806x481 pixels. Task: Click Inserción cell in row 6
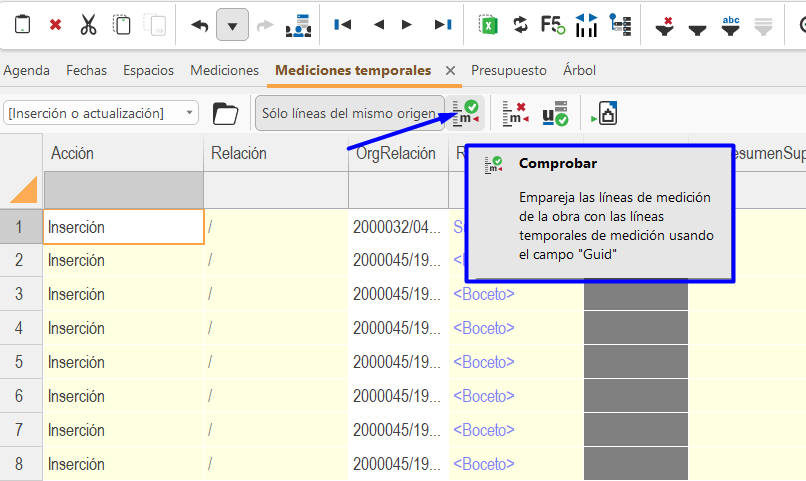pyautogui.click(x=123, y=396)
